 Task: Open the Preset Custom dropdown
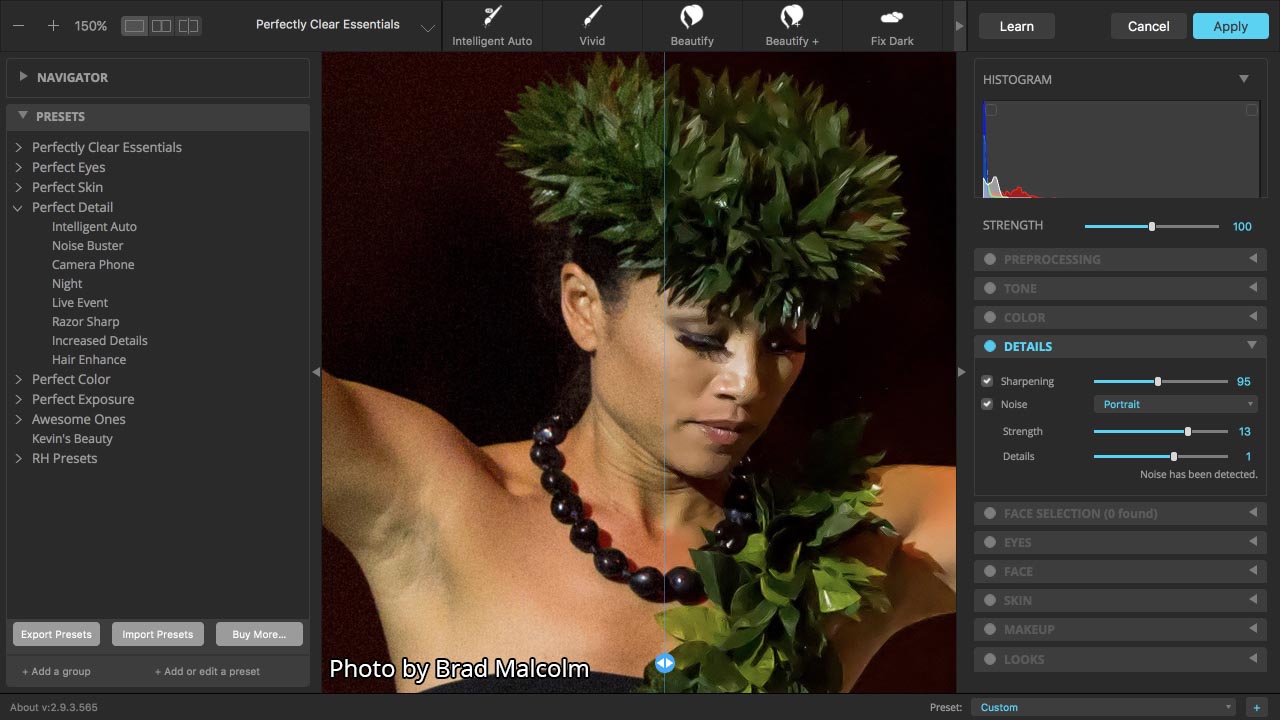point(1103,707)
